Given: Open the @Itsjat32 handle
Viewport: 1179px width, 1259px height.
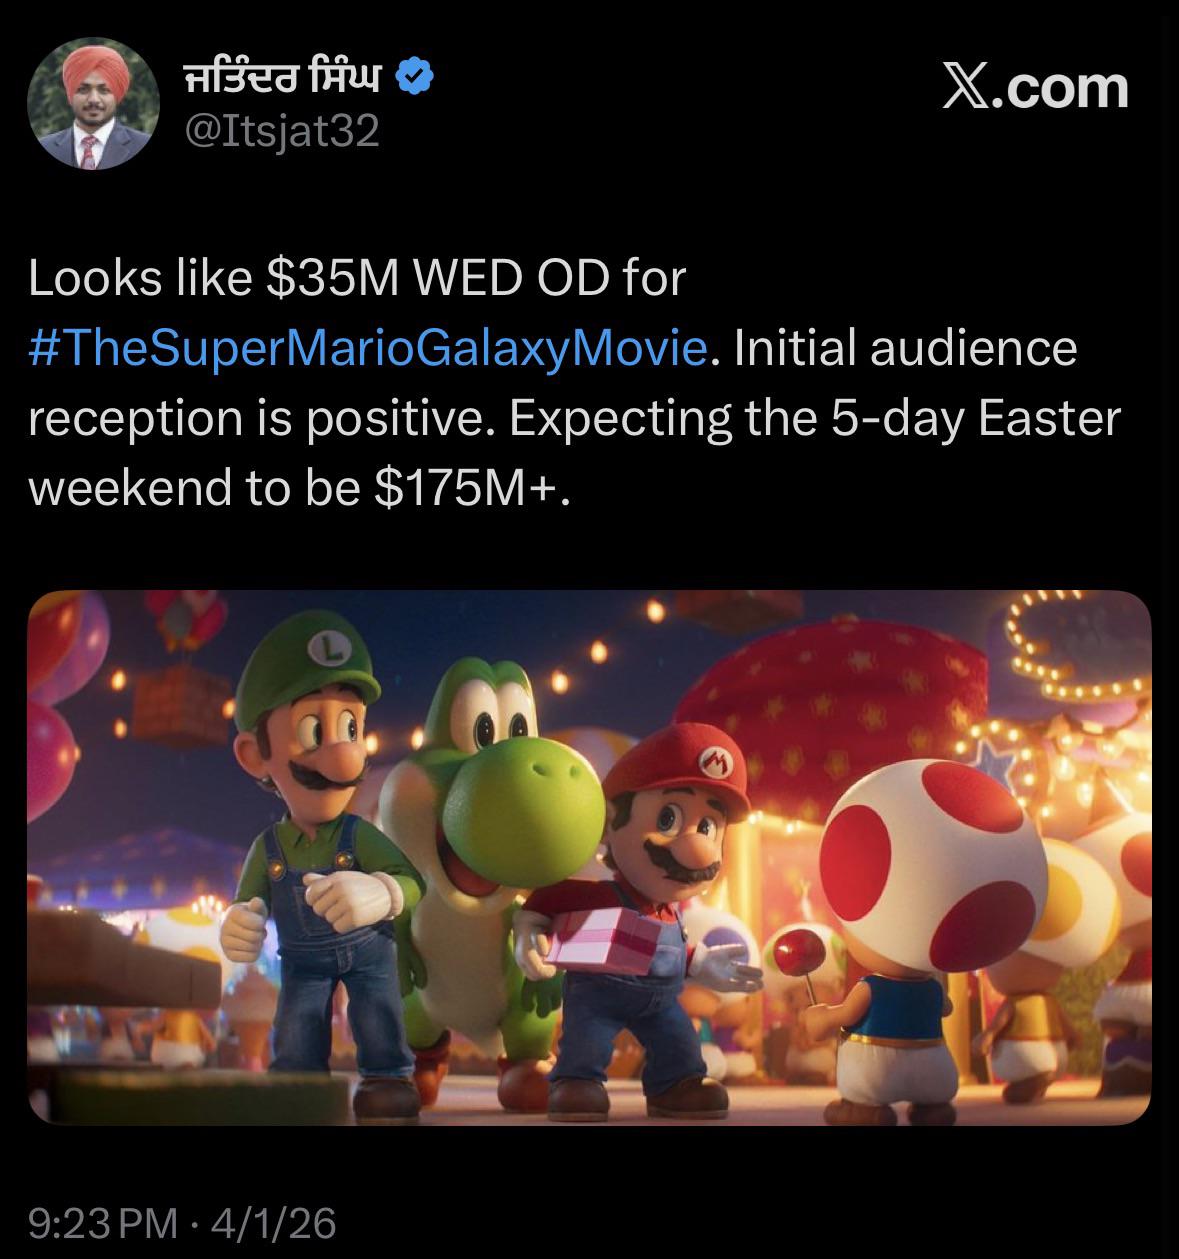Looking at the screenshot, I should tap(283, 130).
